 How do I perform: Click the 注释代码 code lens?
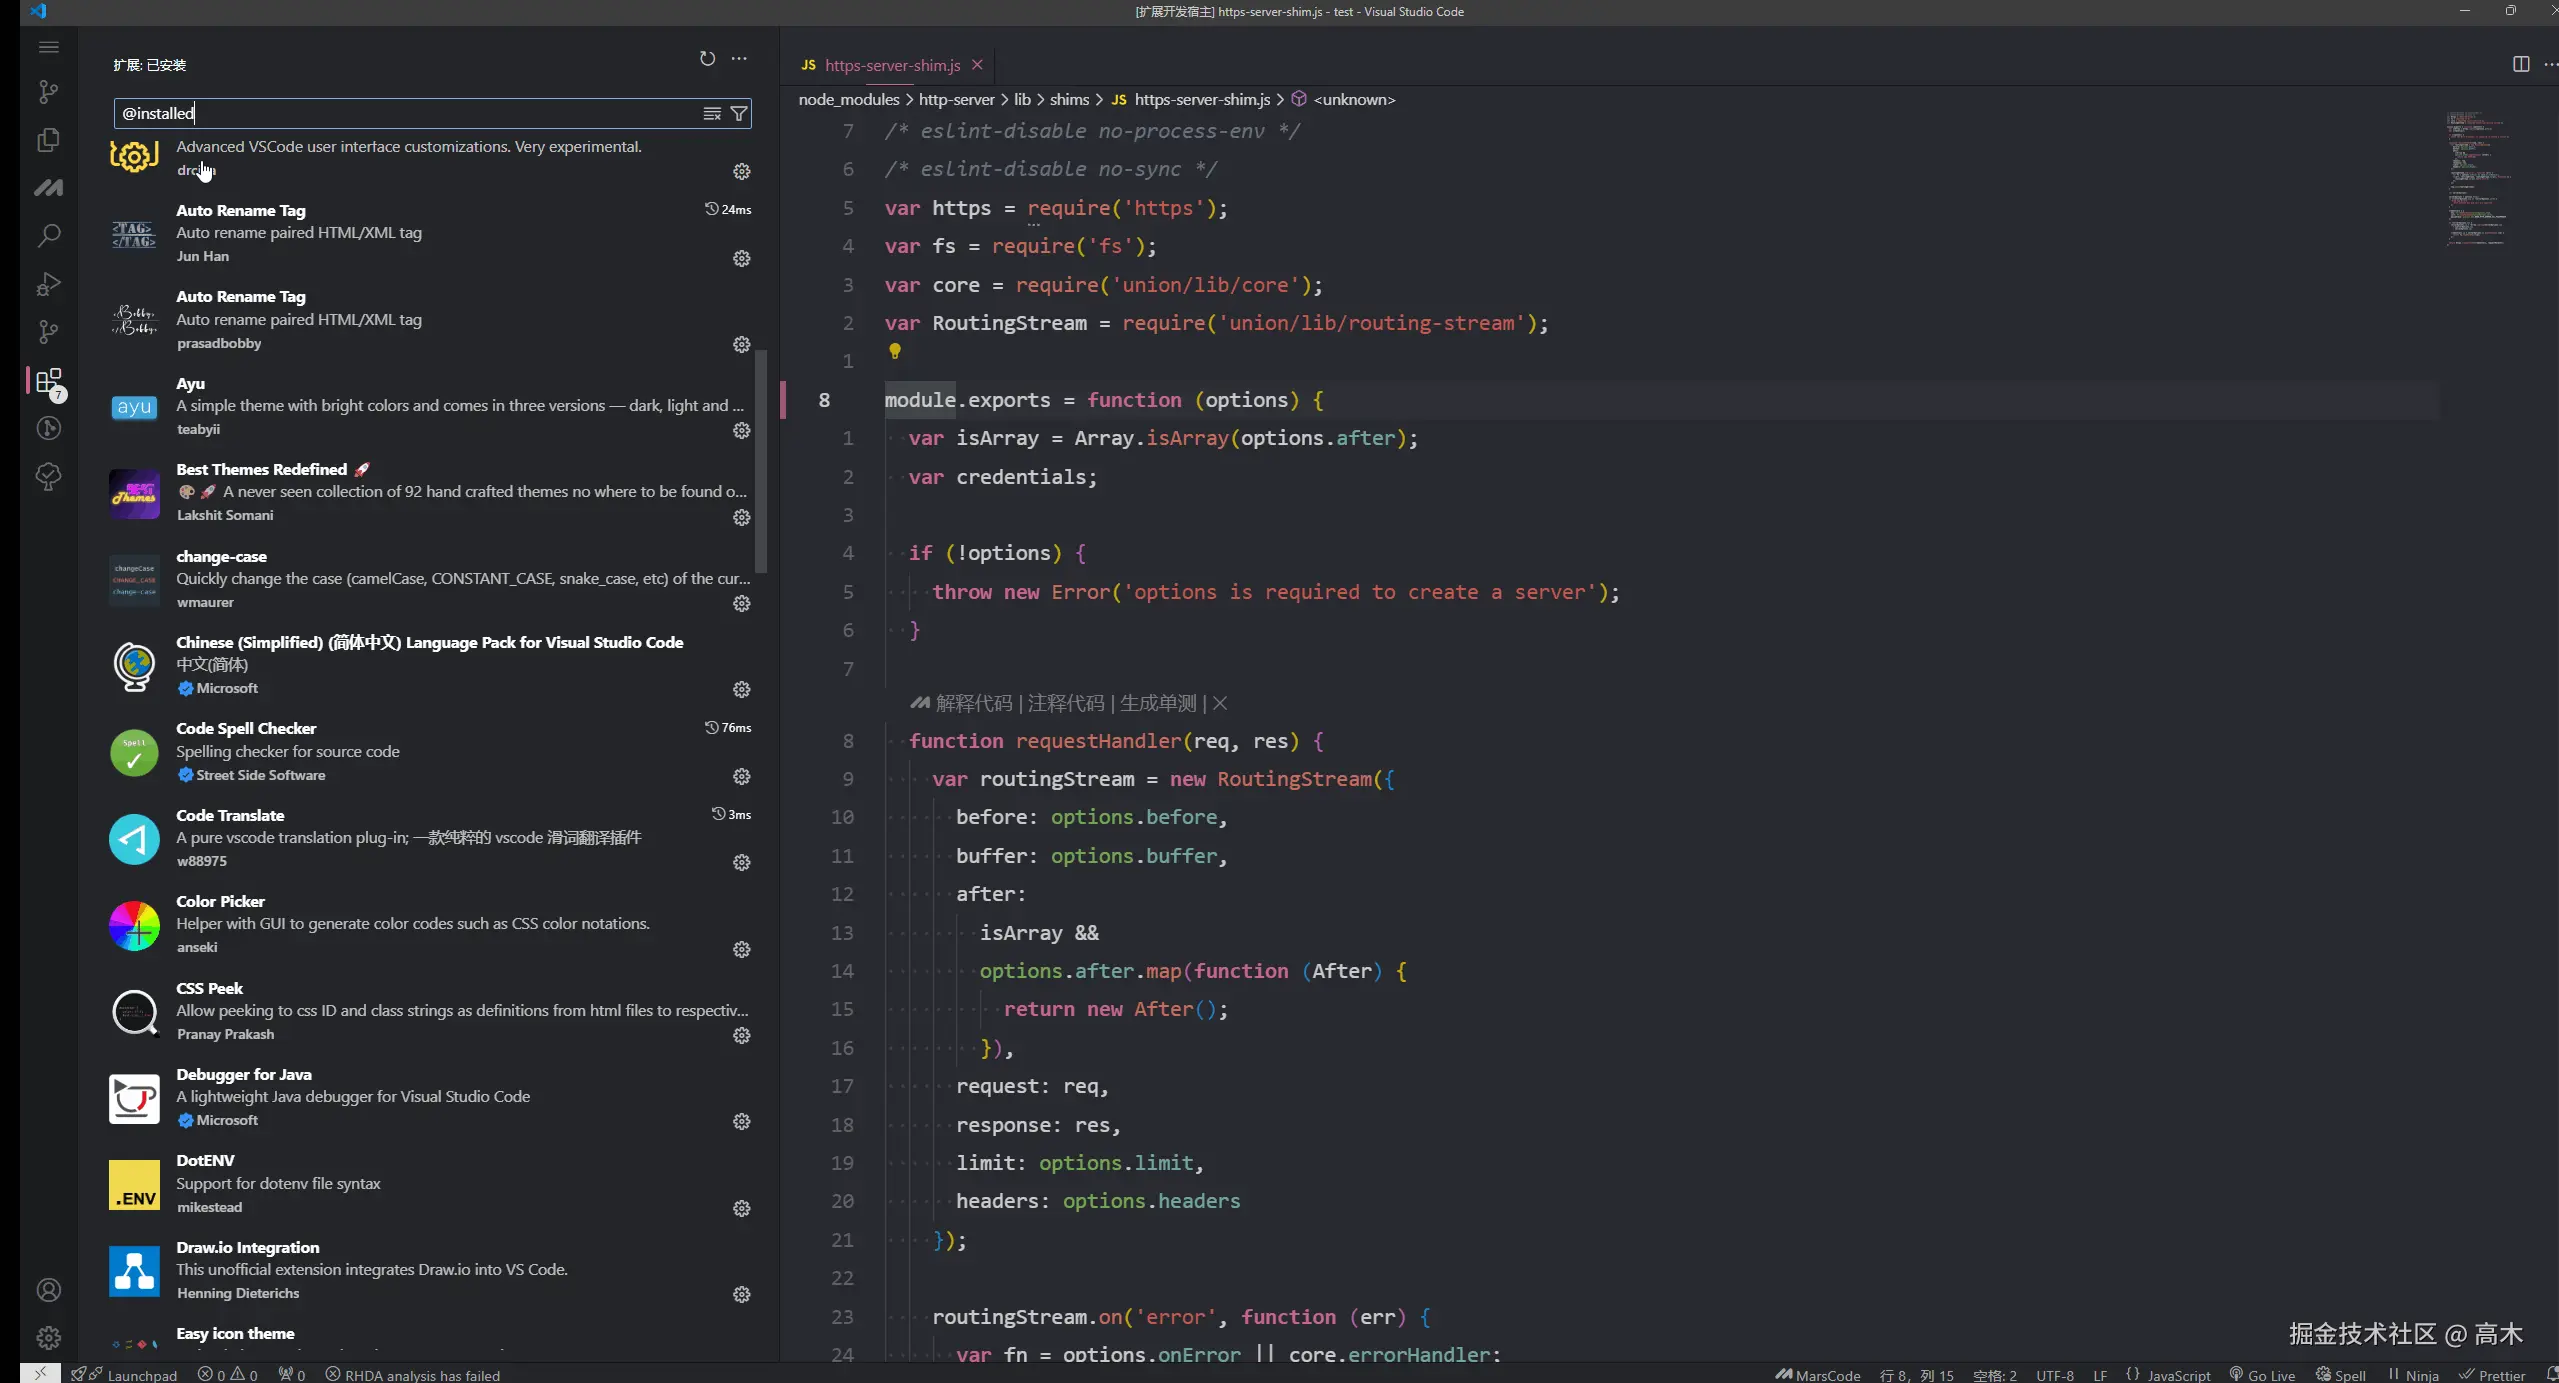(1066, 703)
